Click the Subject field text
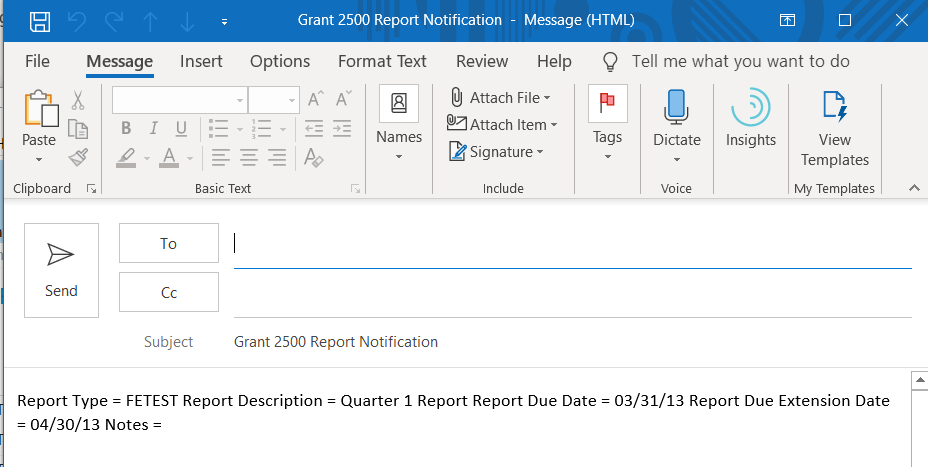Viewport: 928px width, 467px height. (x=336, y=342)
